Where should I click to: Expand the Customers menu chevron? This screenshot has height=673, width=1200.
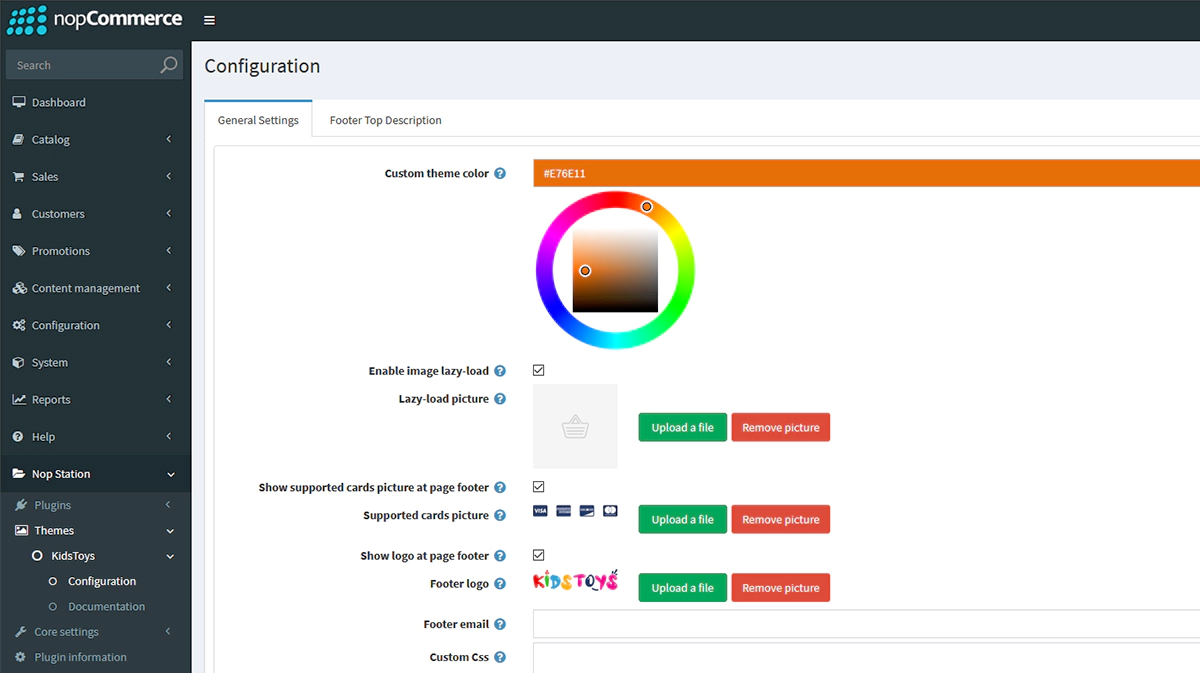(x=169, y=213)
